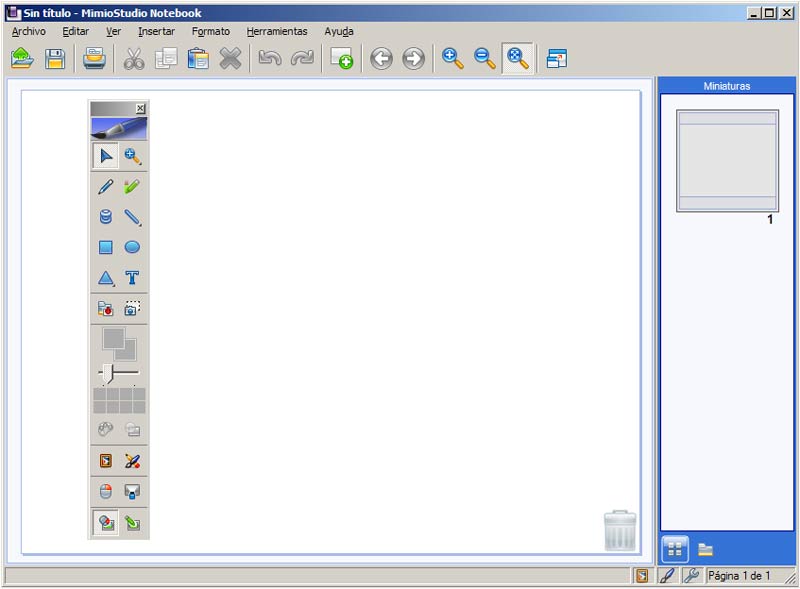Toggle the thumbnails view button
The height and width of the screenshot is (589, 800).
(x=675, y=548)
